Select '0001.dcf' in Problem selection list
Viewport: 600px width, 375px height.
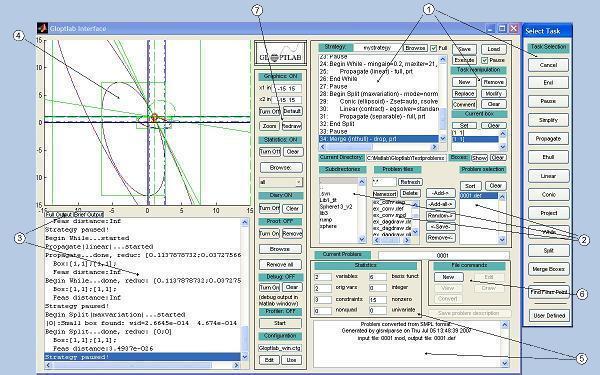click(479, 196)
